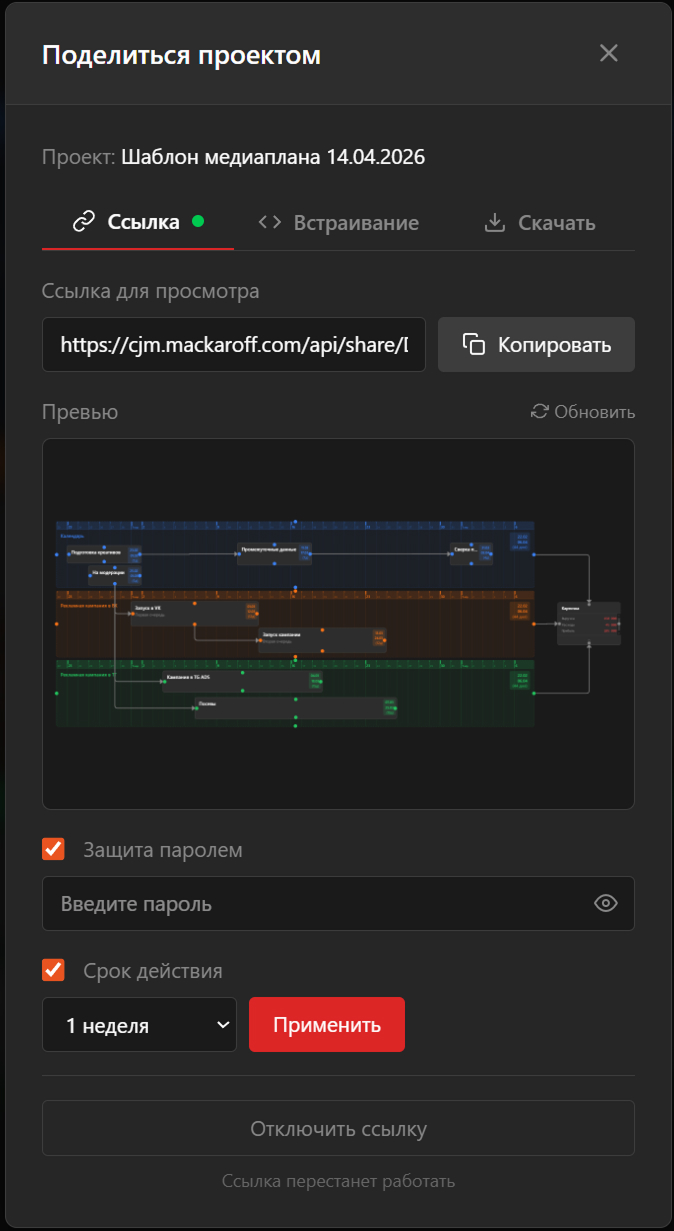The height and width of the screenshot is (1231, 674).
Task: Click the Защита паролем label text
Action: pyautogui.click(x=163, y=850)
